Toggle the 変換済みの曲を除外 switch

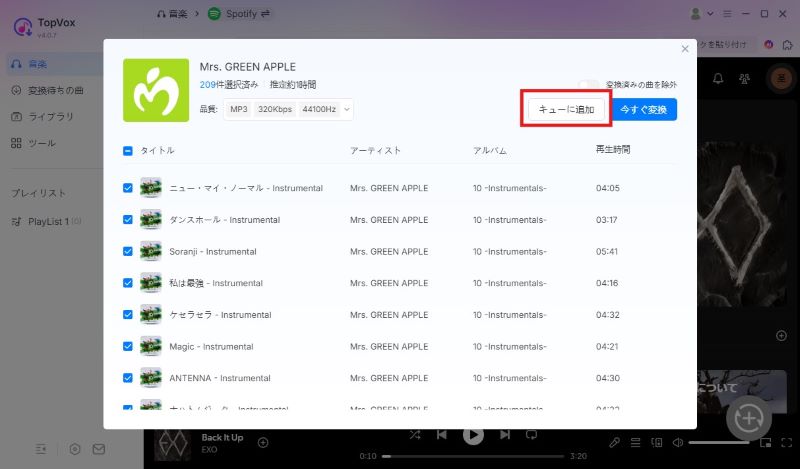[x=588, y=84]
